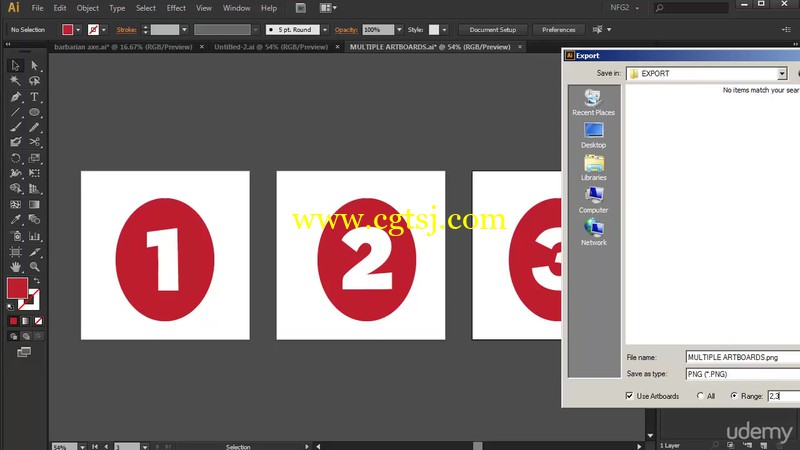Select the Direct Selection tool
The height and width of the screenshot is (450, 800).
[x=34, y=65]
